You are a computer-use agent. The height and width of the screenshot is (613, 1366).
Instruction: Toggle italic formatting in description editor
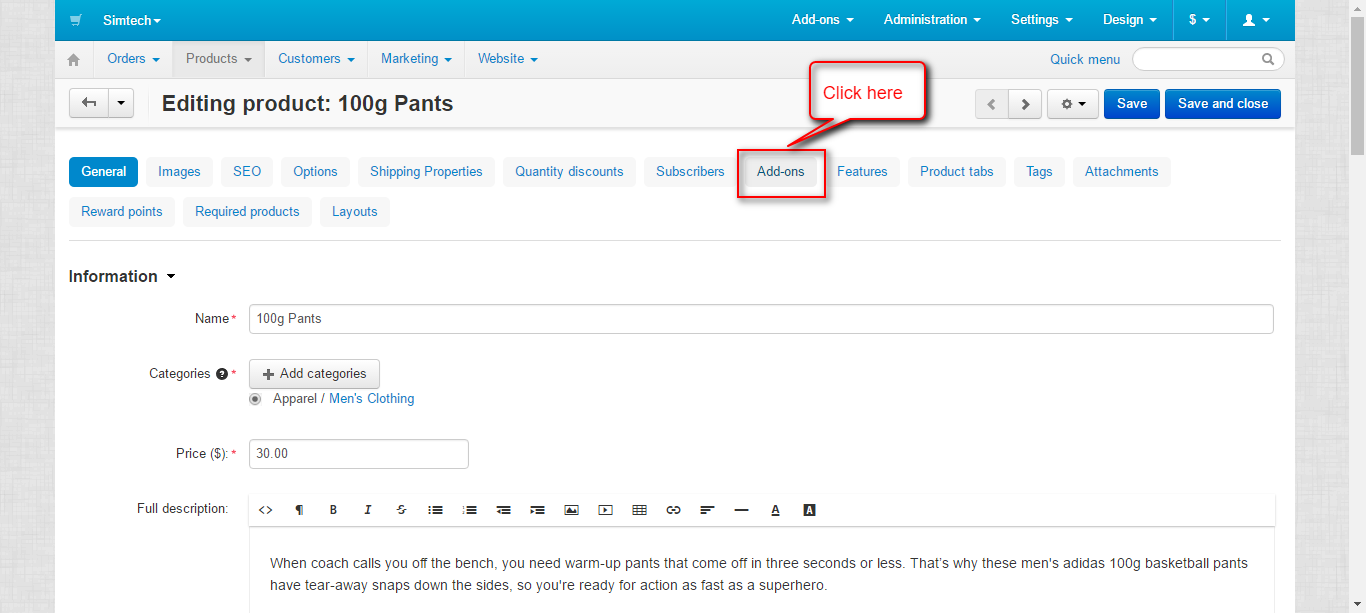tap(367, 510)
